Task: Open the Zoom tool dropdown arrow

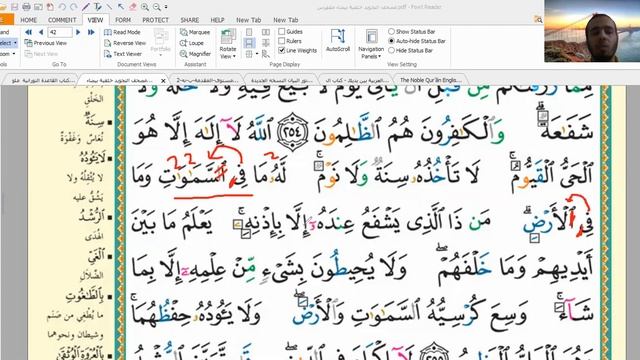Action: click(x=14, y=53)
